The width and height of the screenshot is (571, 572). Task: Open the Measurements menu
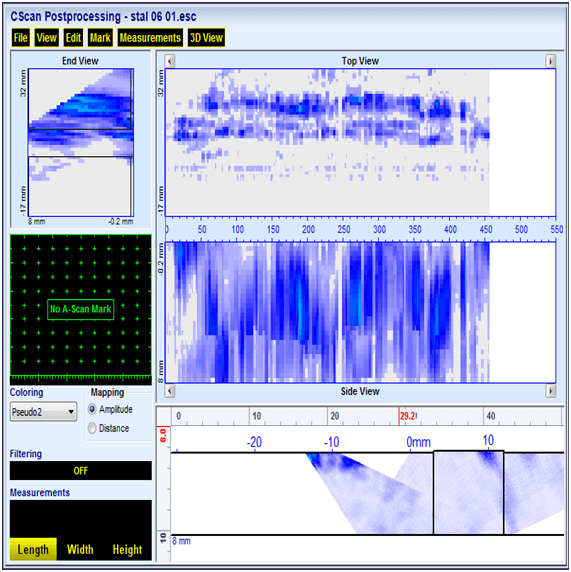(150, 38)
